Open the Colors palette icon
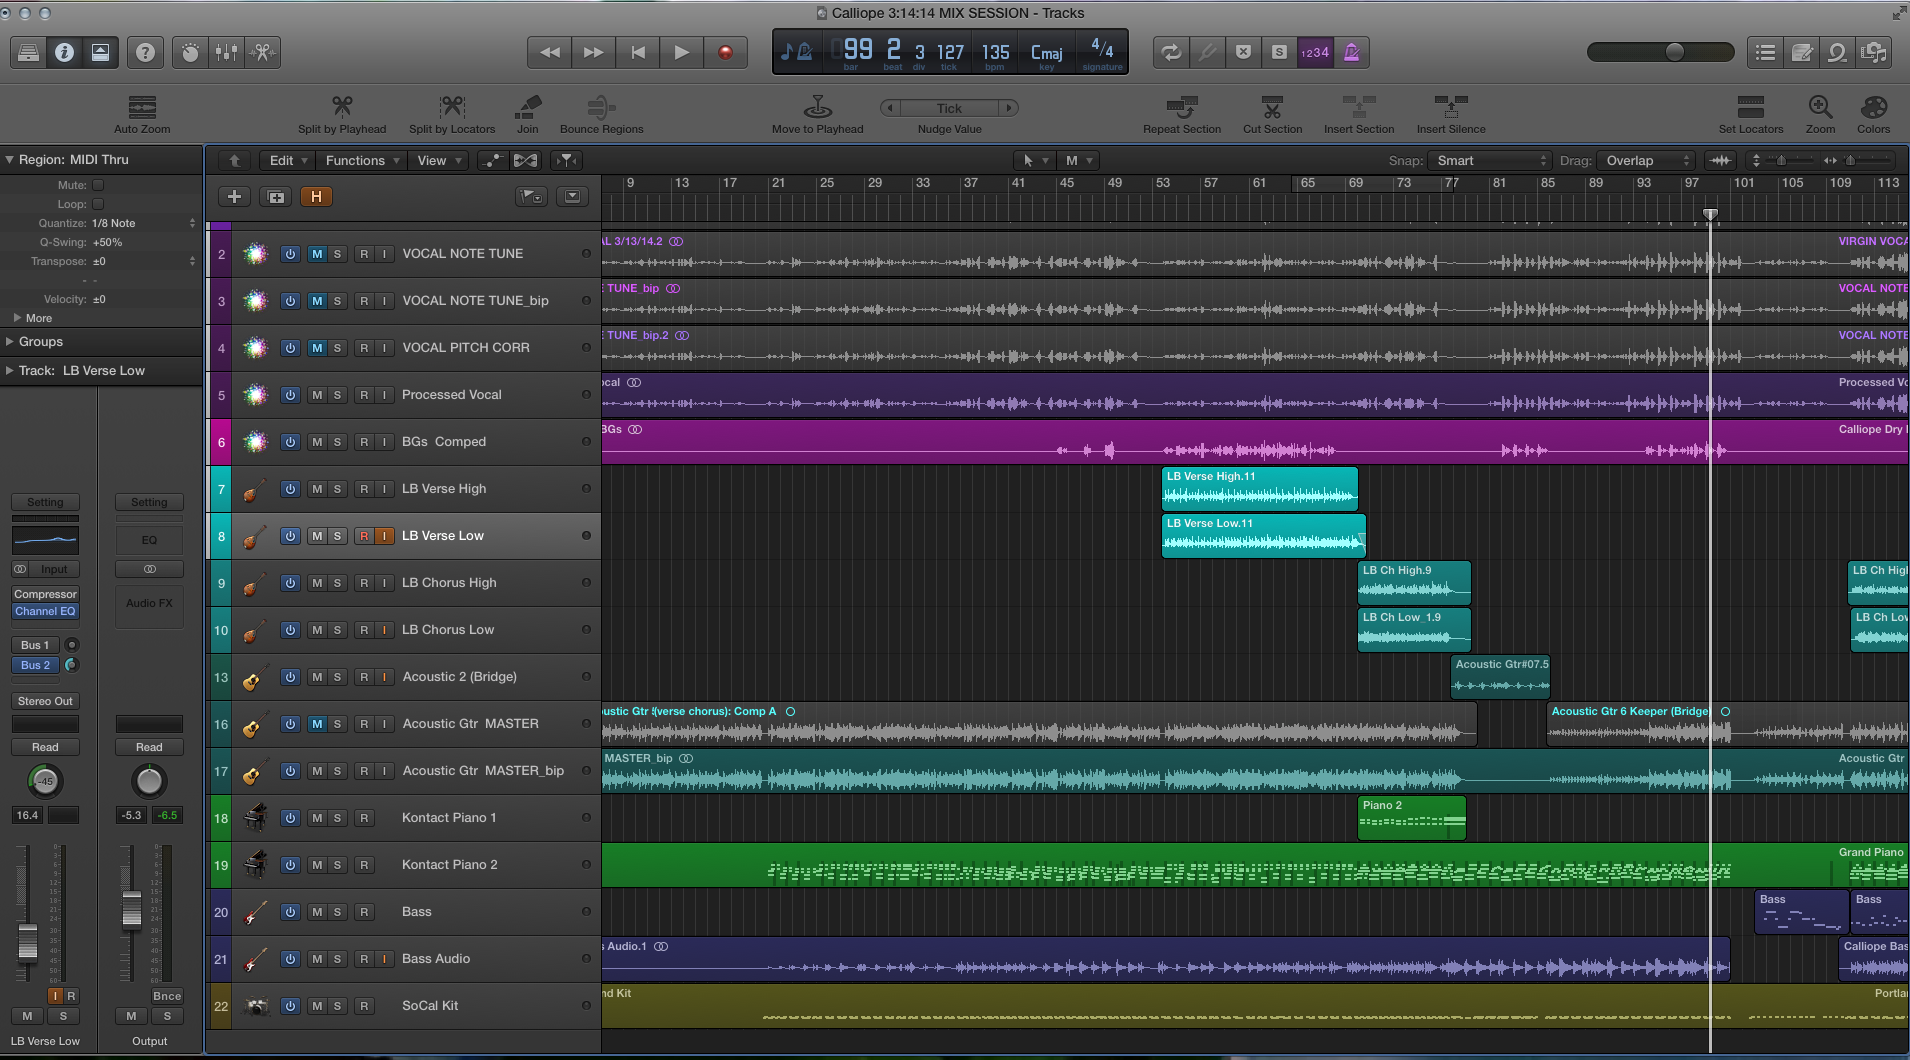Viewport: 1910px width, 1060px height. point(1874,106)
